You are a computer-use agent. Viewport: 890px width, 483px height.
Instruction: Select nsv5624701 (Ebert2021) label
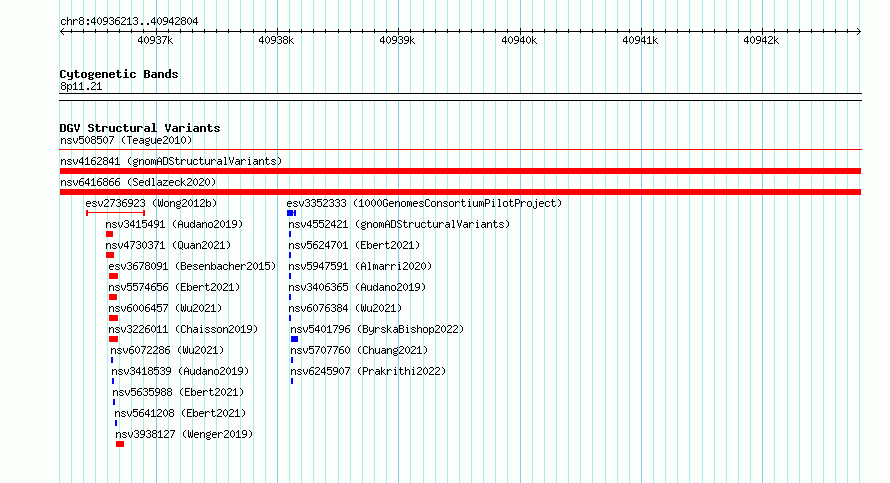[354, 245]
